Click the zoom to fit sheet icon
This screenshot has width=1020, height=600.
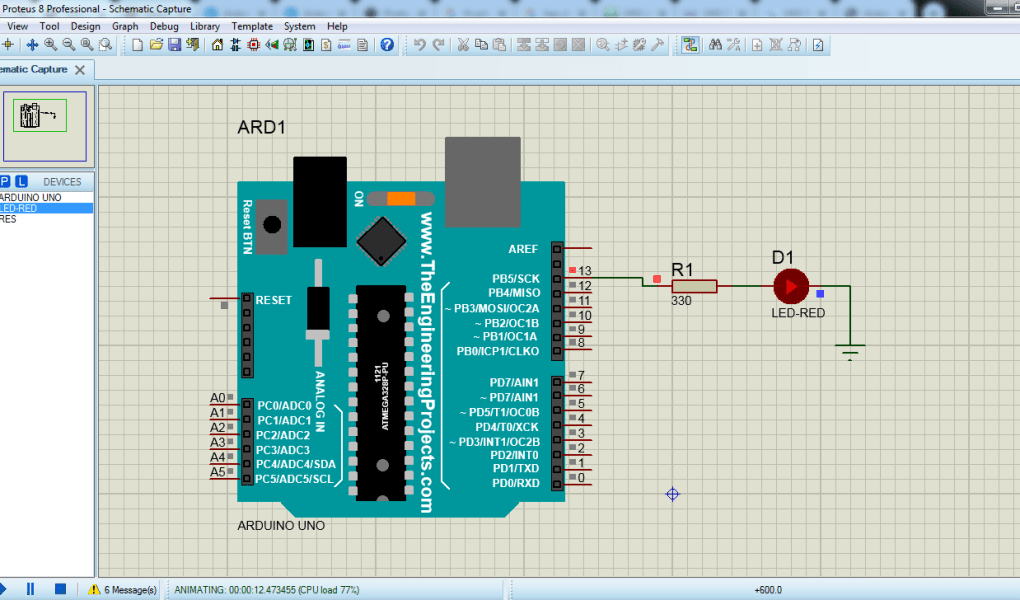(x=87, y=45)
